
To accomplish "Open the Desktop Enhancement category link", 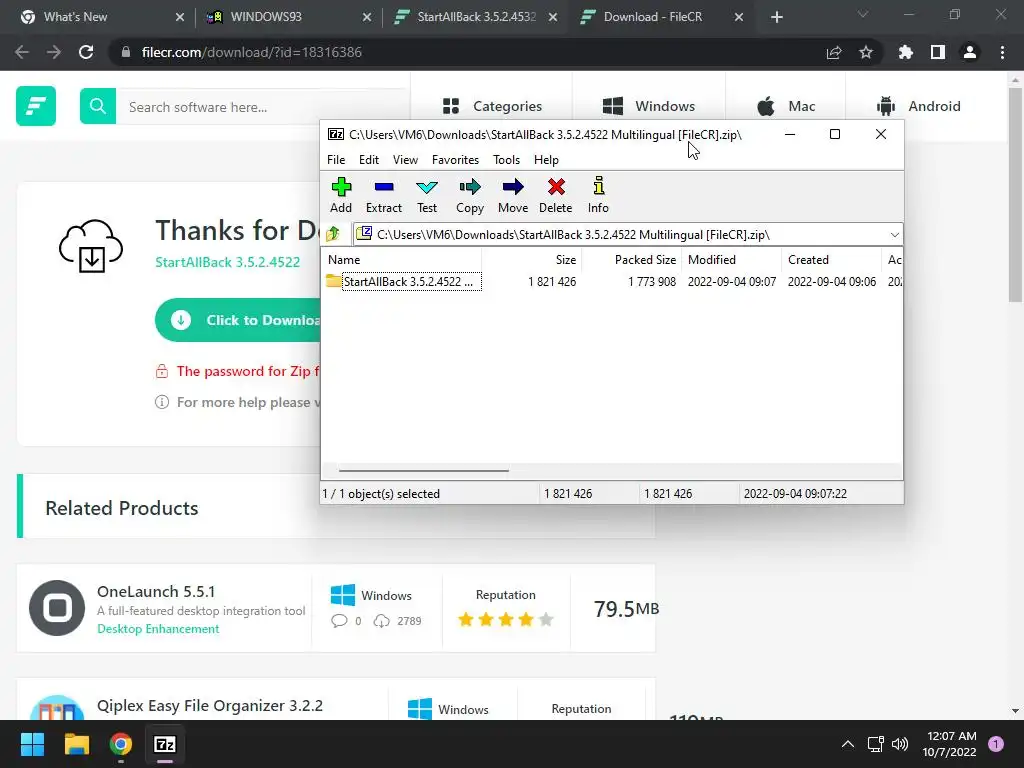I will [x=158, y=629].
